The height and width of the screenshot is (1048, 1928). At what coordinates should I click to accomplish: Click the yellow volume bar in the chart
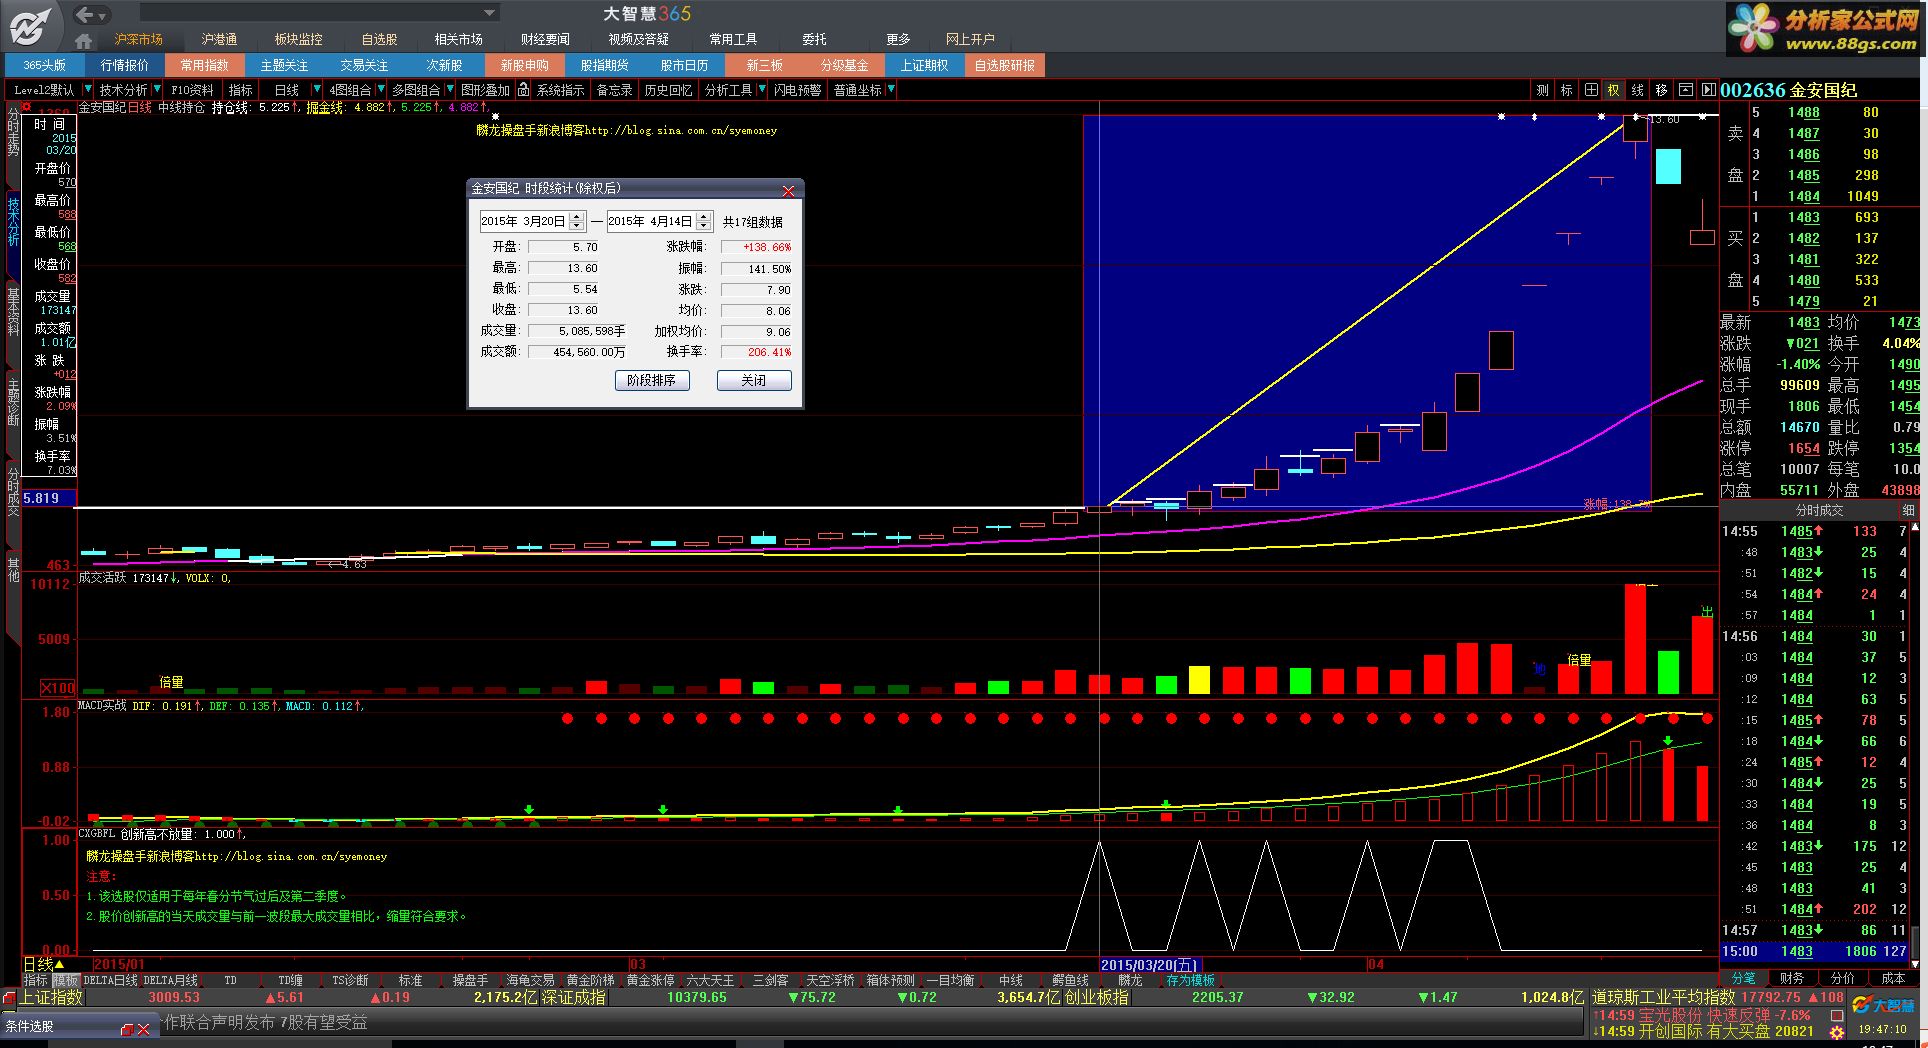[1198, 680]
